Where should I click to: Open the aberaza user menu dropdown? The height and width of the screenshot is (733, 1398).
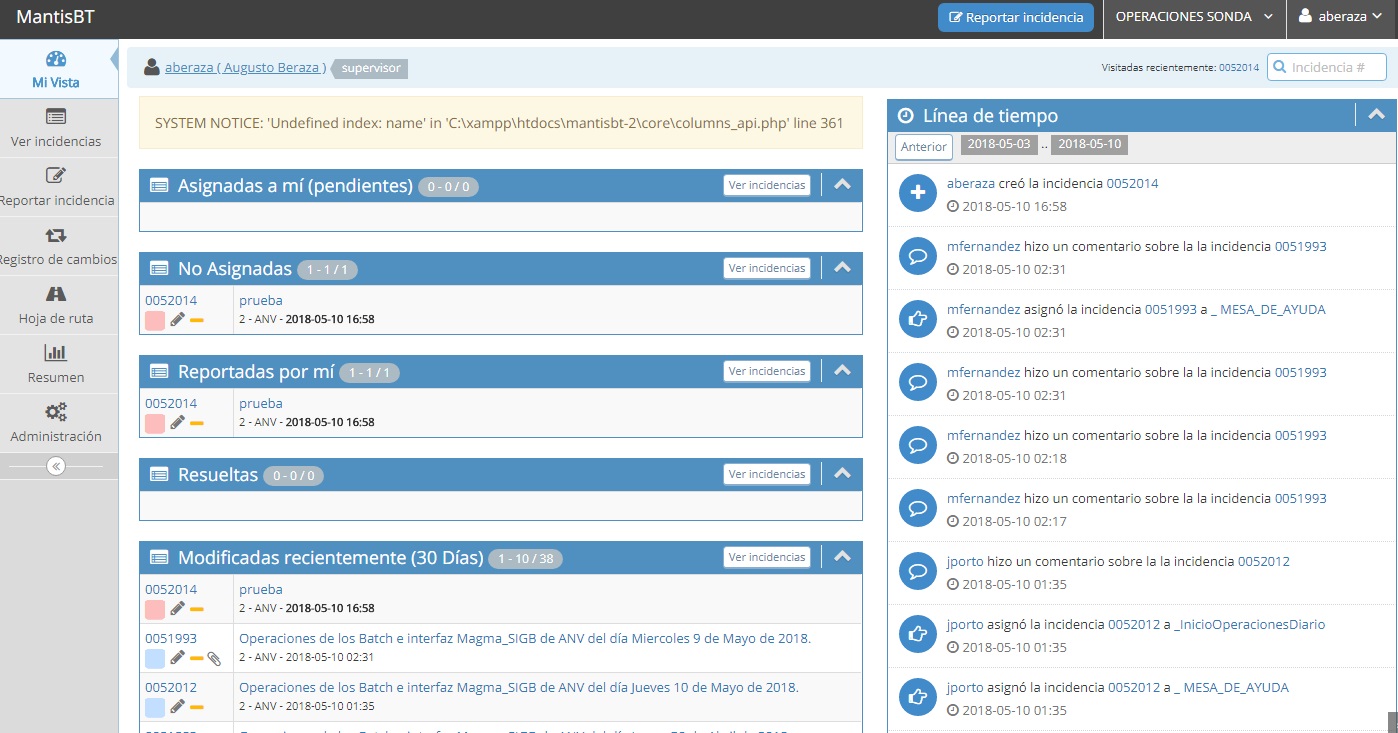coord(1342,17)
